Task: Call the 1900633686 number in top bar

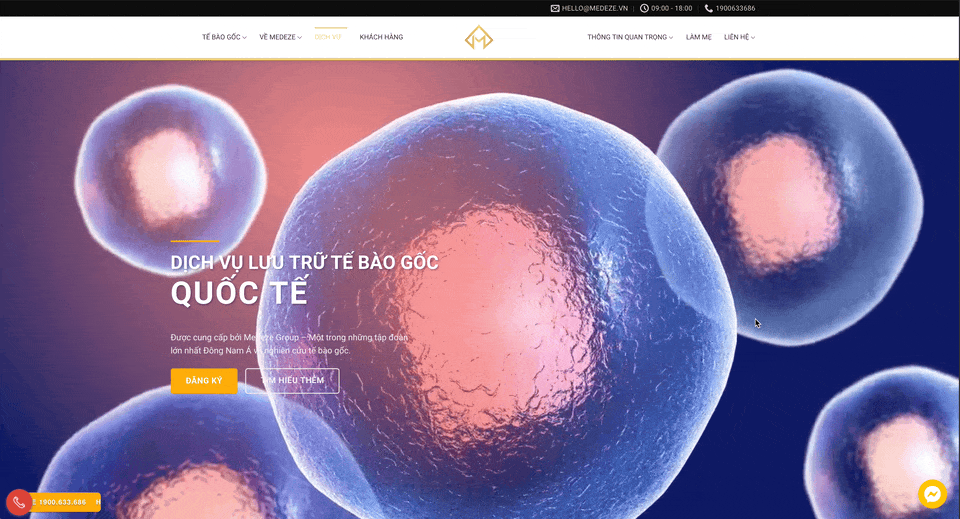Action: tap(735, 8)
